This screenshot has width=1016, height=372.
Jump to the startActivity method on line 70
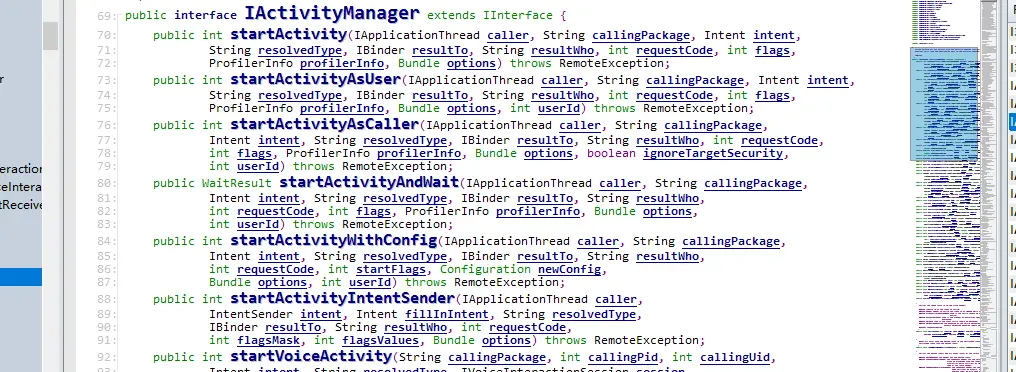tap(288, 34)
